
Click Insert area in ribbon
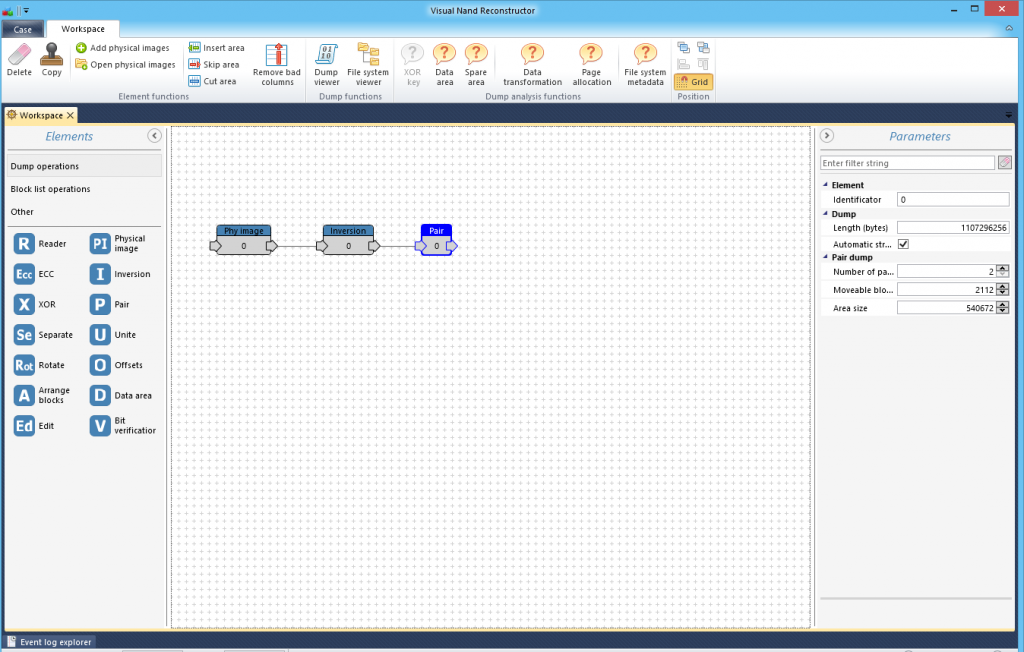point(216,48)
